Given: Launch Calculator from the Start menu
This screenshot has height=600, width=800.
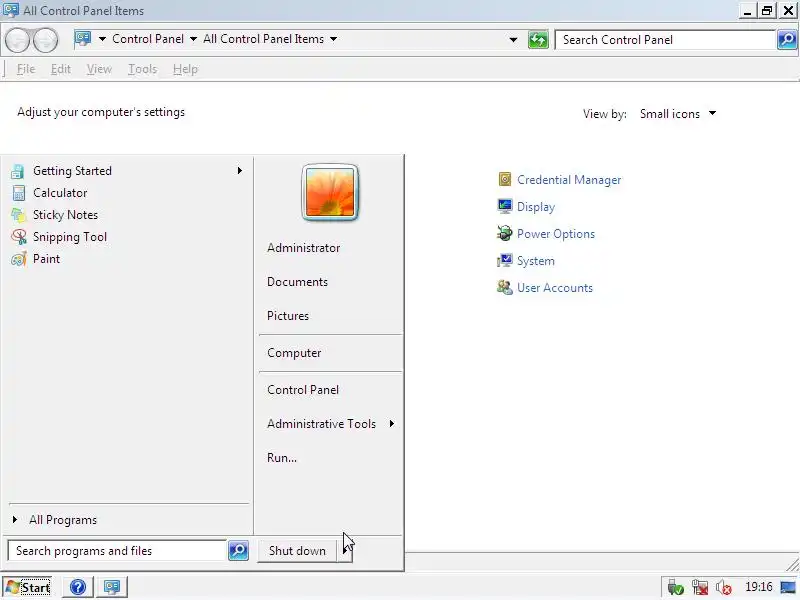Looking at the screenshot, I should [127, 193].
